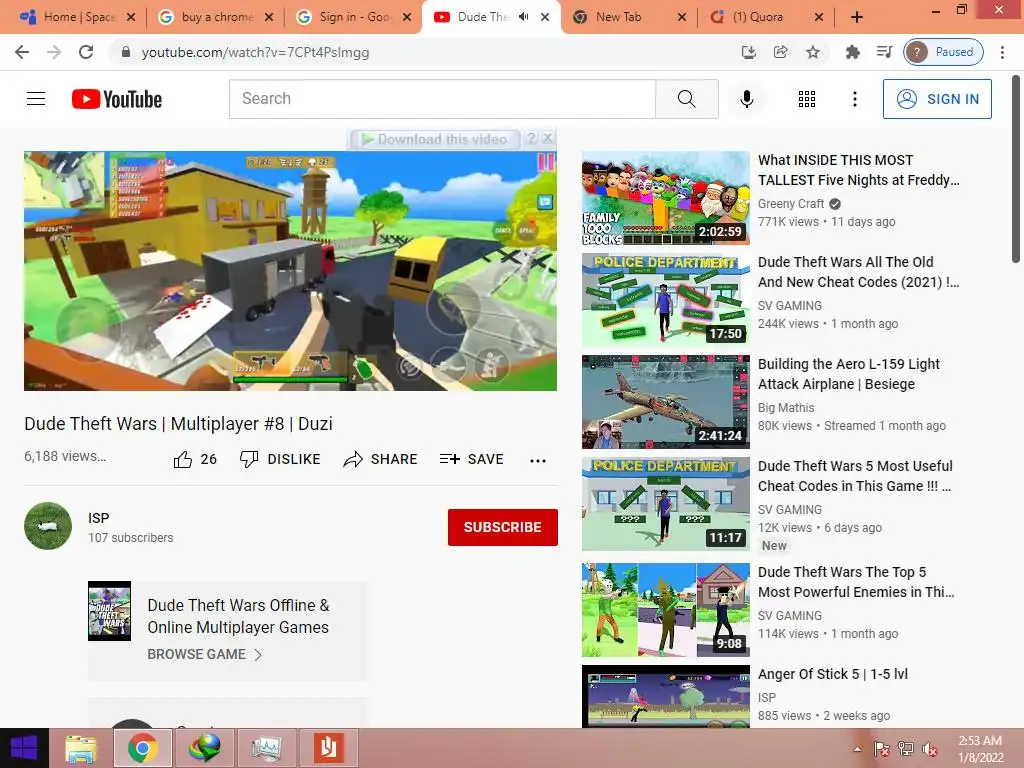The width and height of the screenshot is (1024, 768).
Task: Open Building the Aero L-159 video title
Action: (848, 374)
